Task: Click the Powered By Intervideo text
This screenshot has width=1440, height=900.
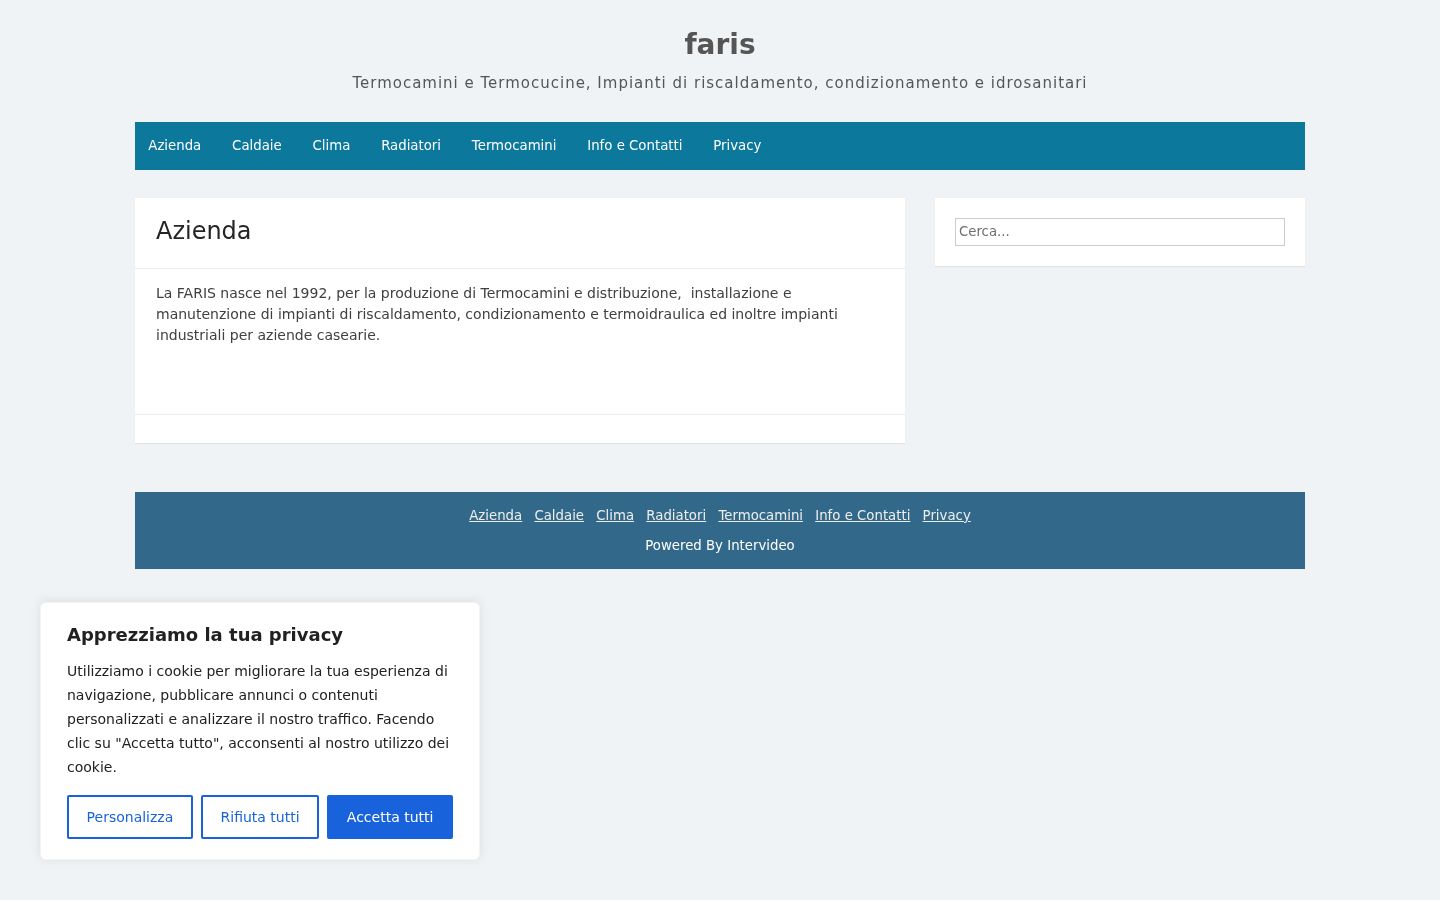Action: click(x=720, y=545)
